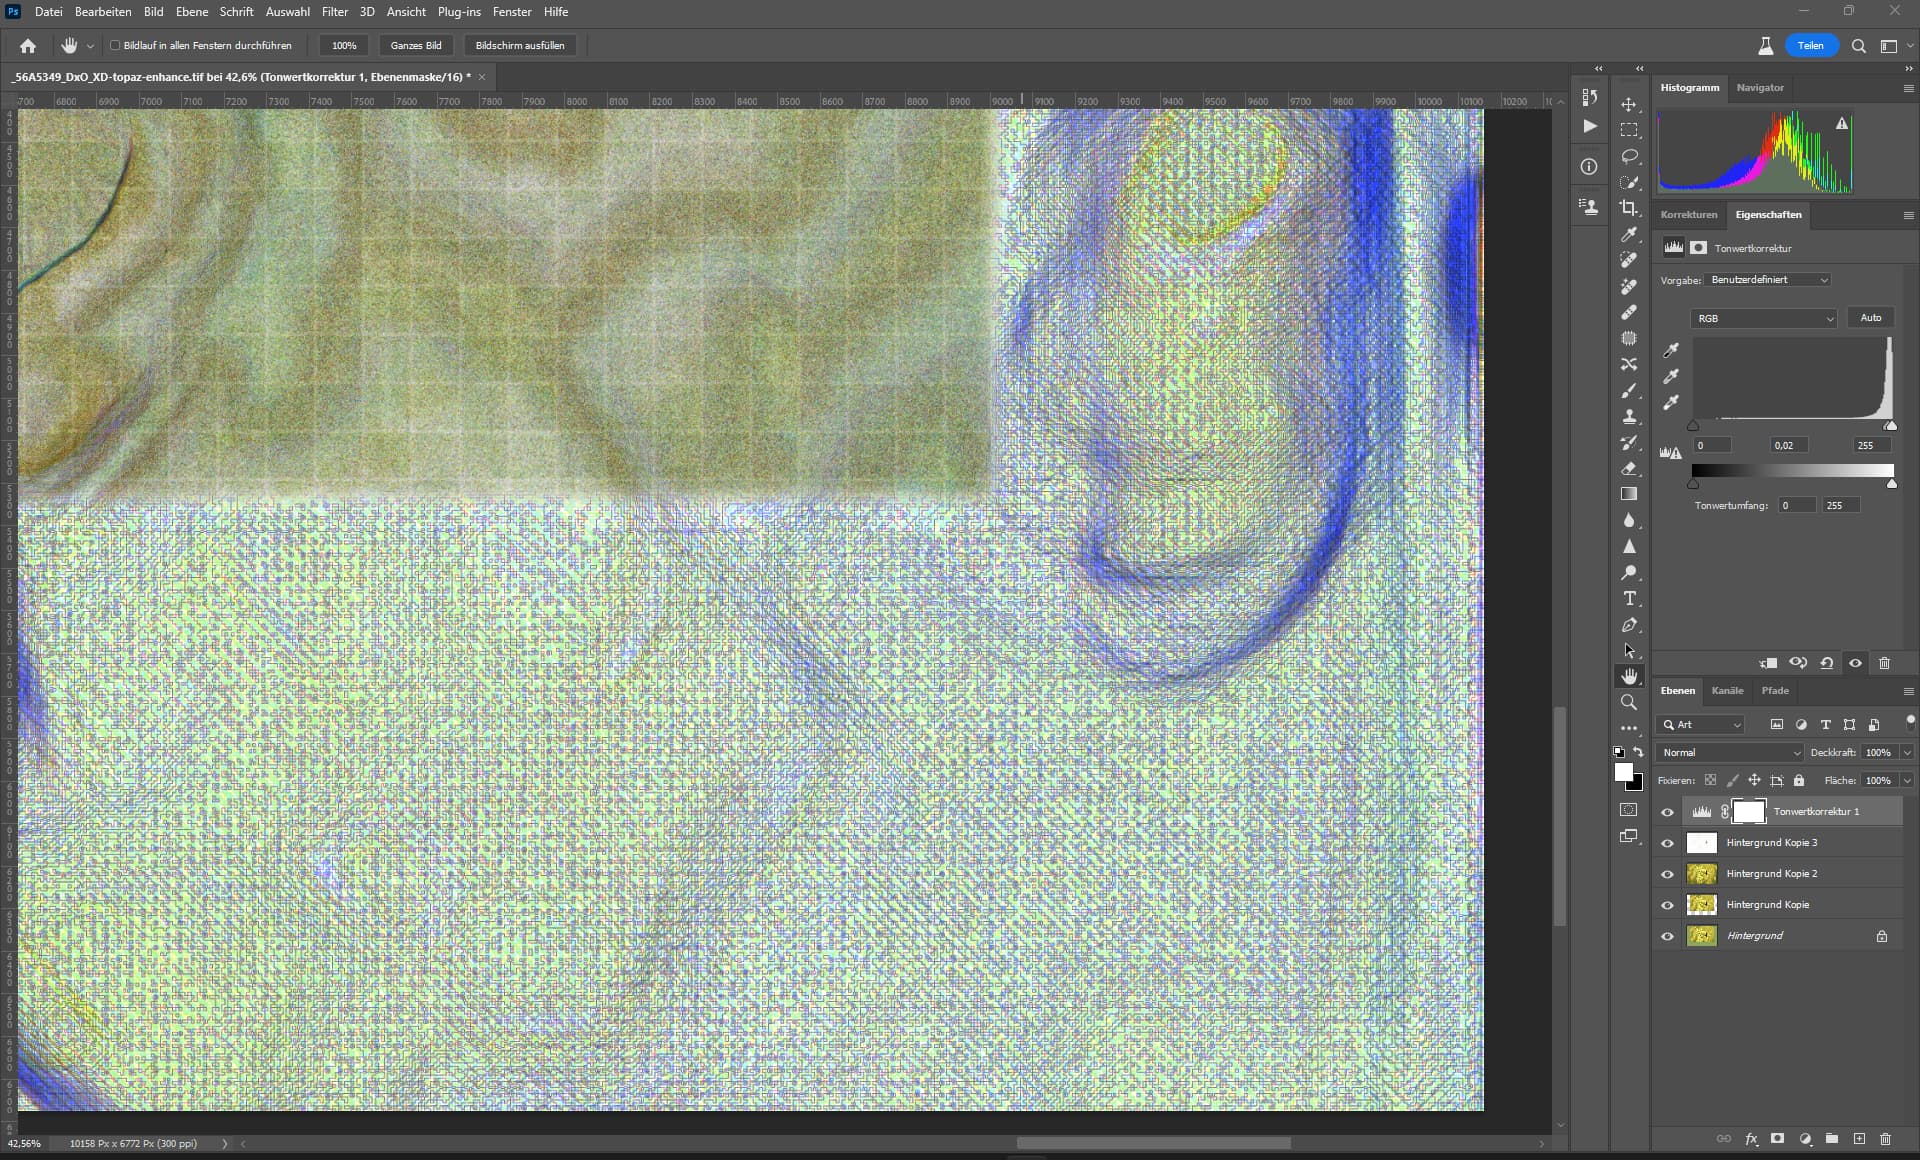Image resolution: width=1920 pixels, height=1160 pixels.
Task: Select the Move tool
Action: [x=1629, y=104]
